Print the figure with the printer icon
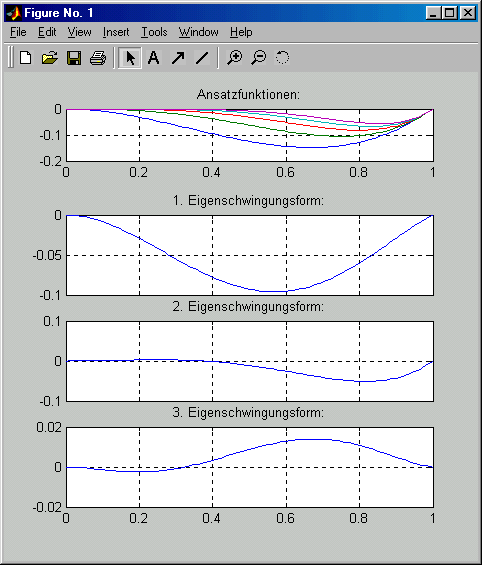The image size is (482, 565). pyautogui.click(x=98, y=58)
